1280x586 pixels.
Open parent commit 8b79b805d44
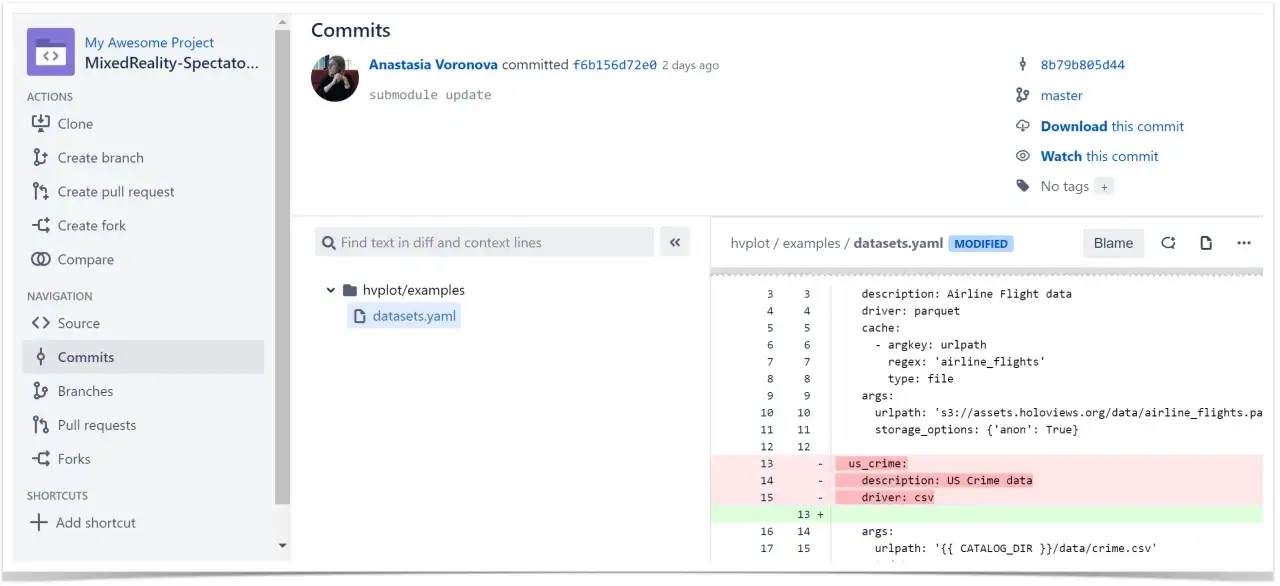[1083, 65]
